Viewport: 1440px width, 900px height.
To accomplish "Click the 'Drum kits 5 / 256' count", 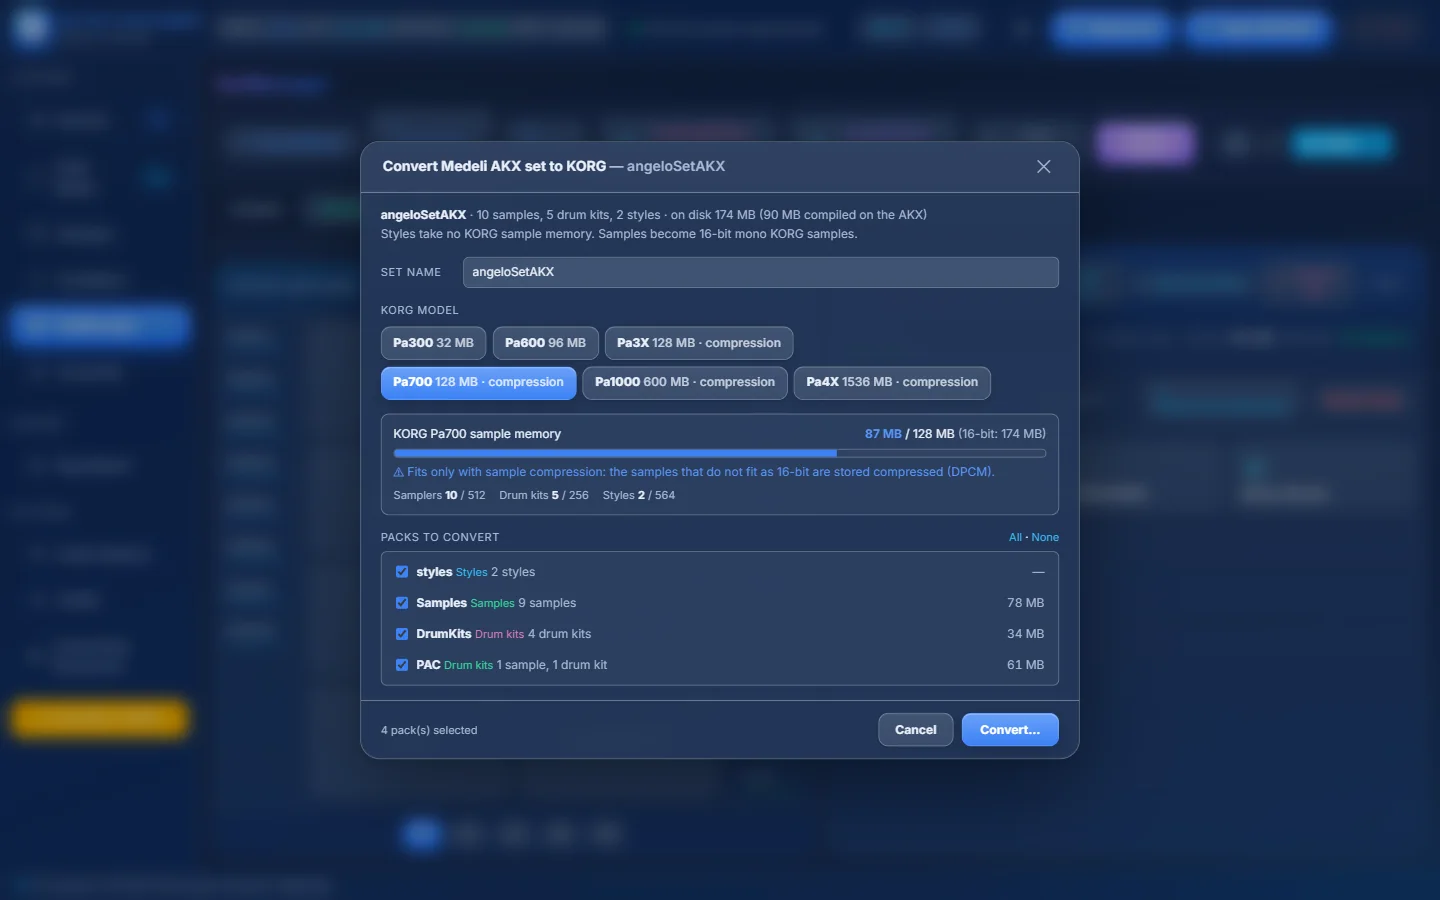I will (544, 495).
